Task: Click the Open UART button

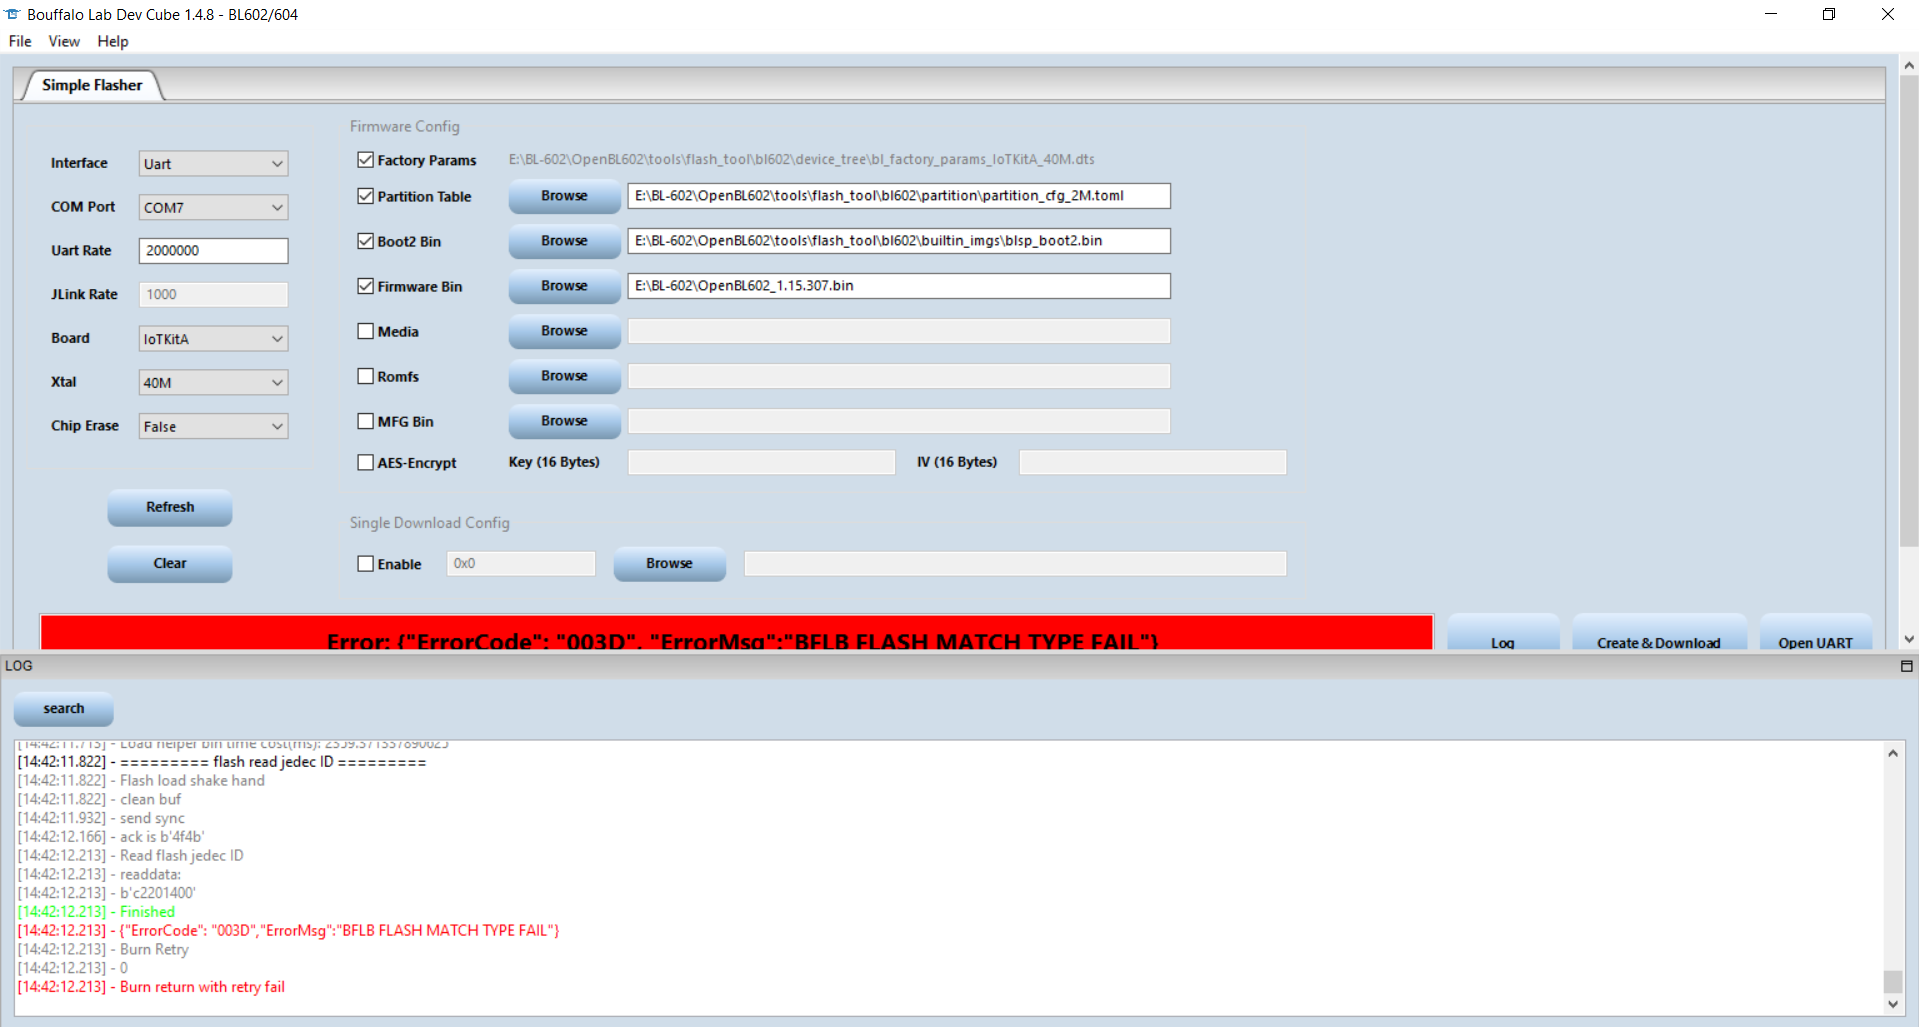Action: [1815, 634]
